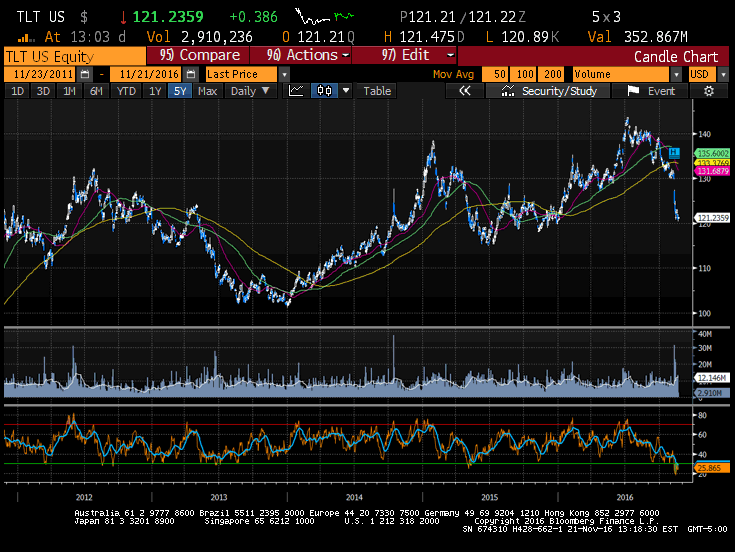Open the Volume study dropdown arrow
The height and width of the screenshot is (552, 735).
pyautogui.click(x=676, y=75)
